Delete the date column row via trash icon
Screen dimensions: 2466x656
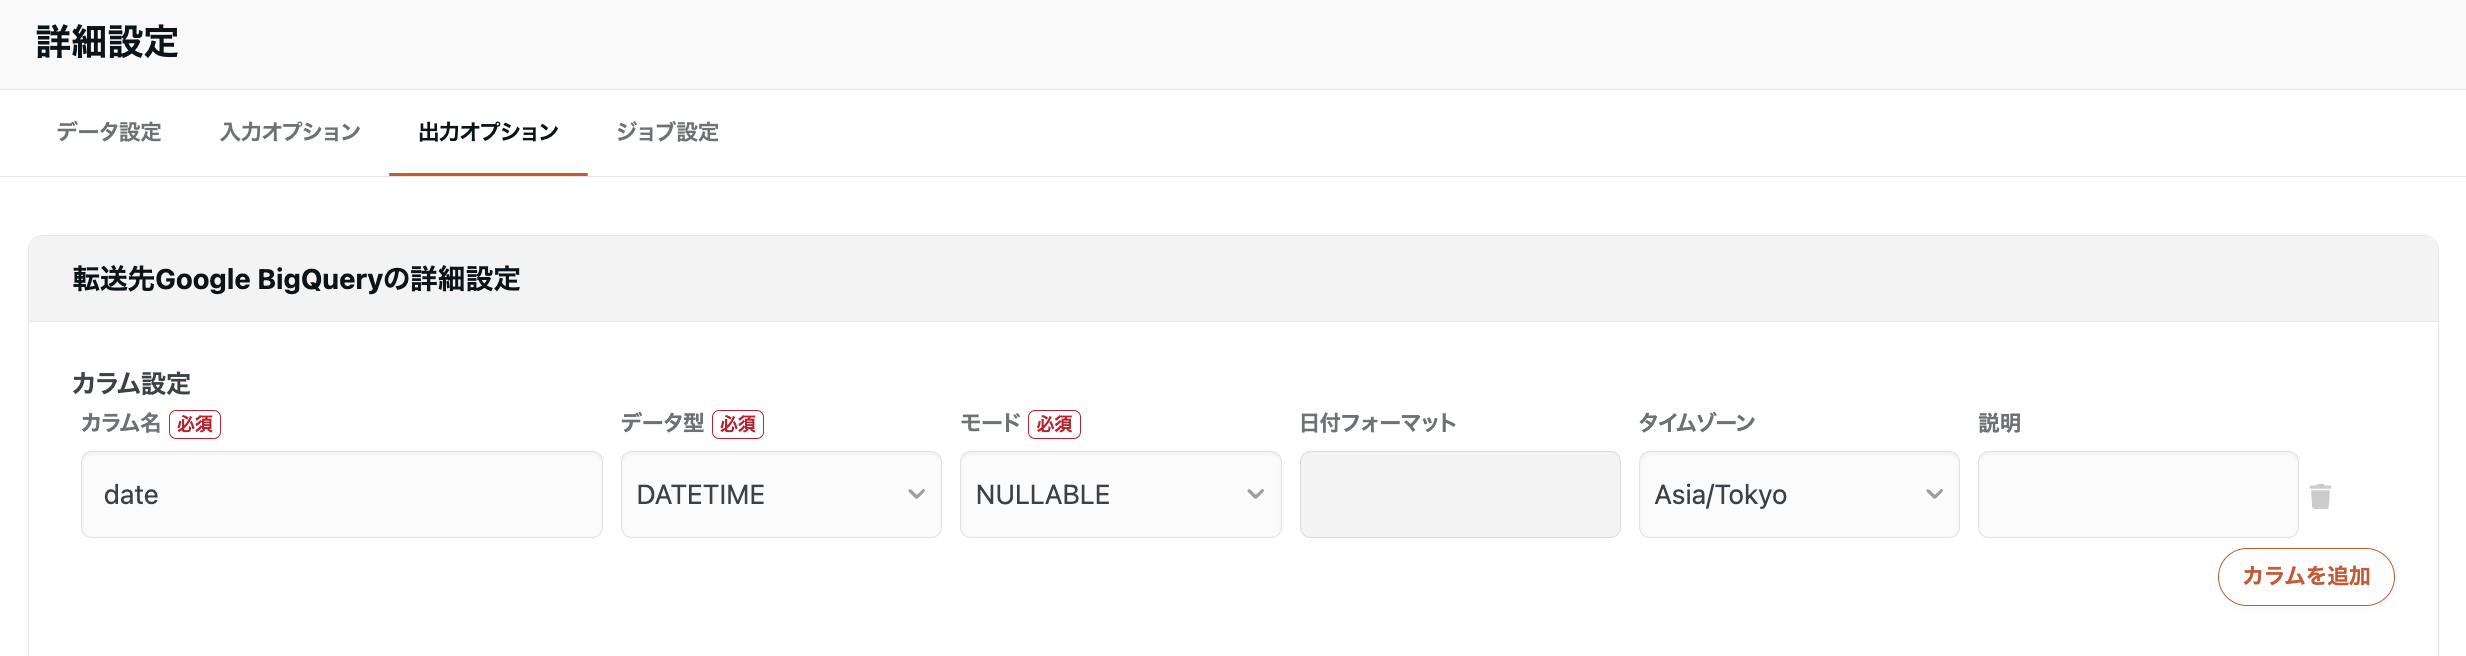2321,494
